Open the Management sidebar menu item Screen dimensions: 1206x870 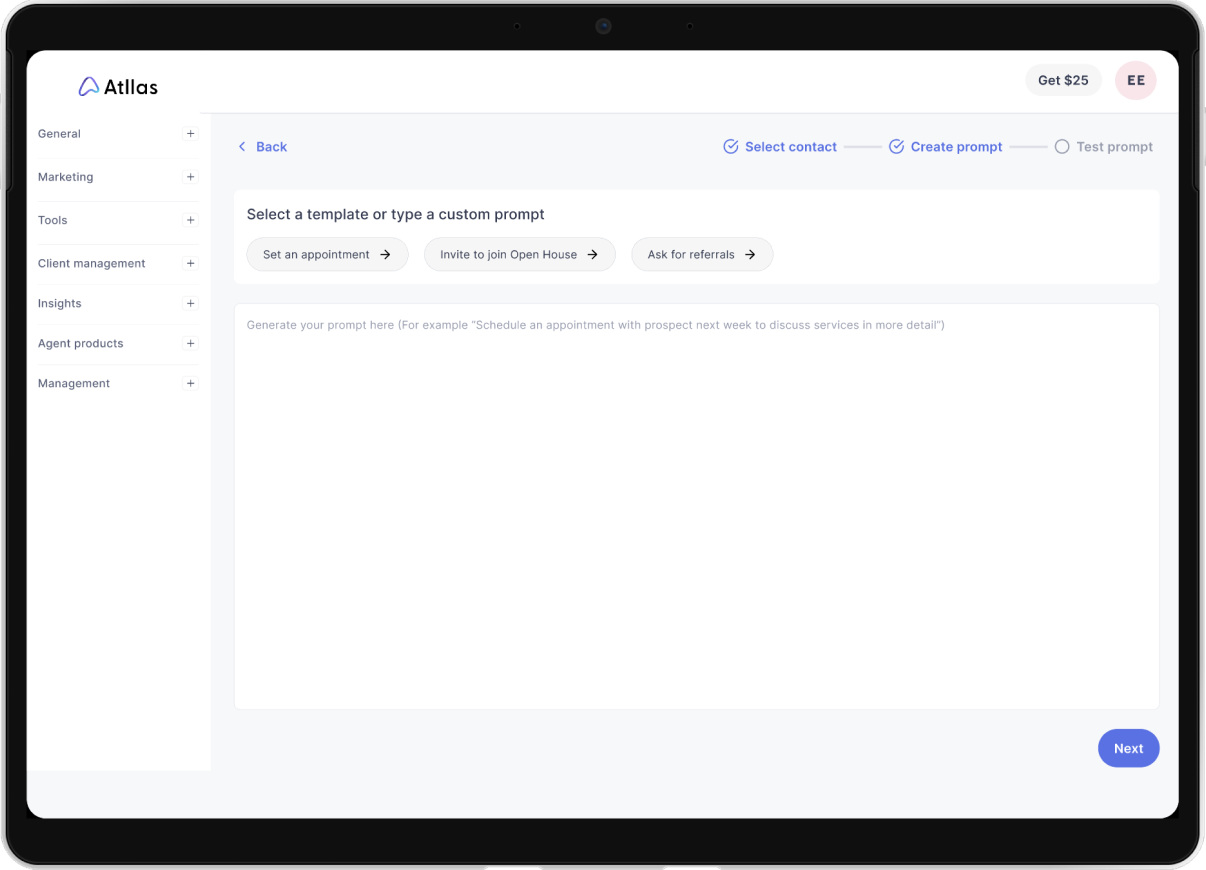coord(74,384)
